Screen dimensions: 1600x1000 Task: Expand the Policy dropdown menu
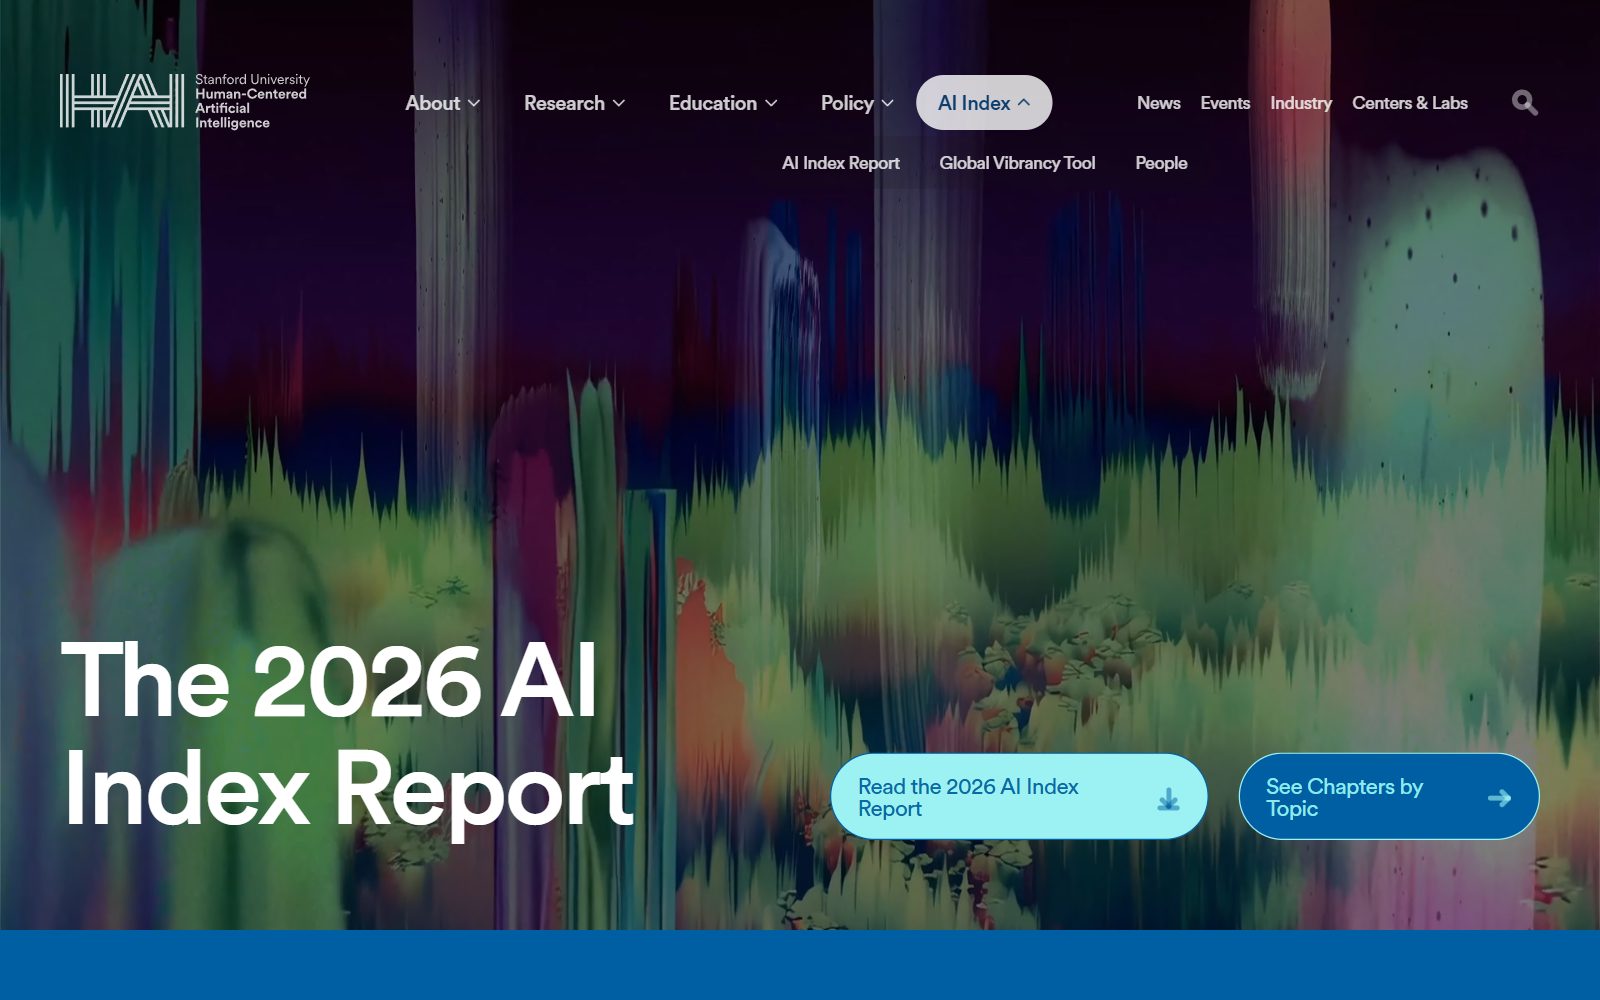(x=857, y=103)
